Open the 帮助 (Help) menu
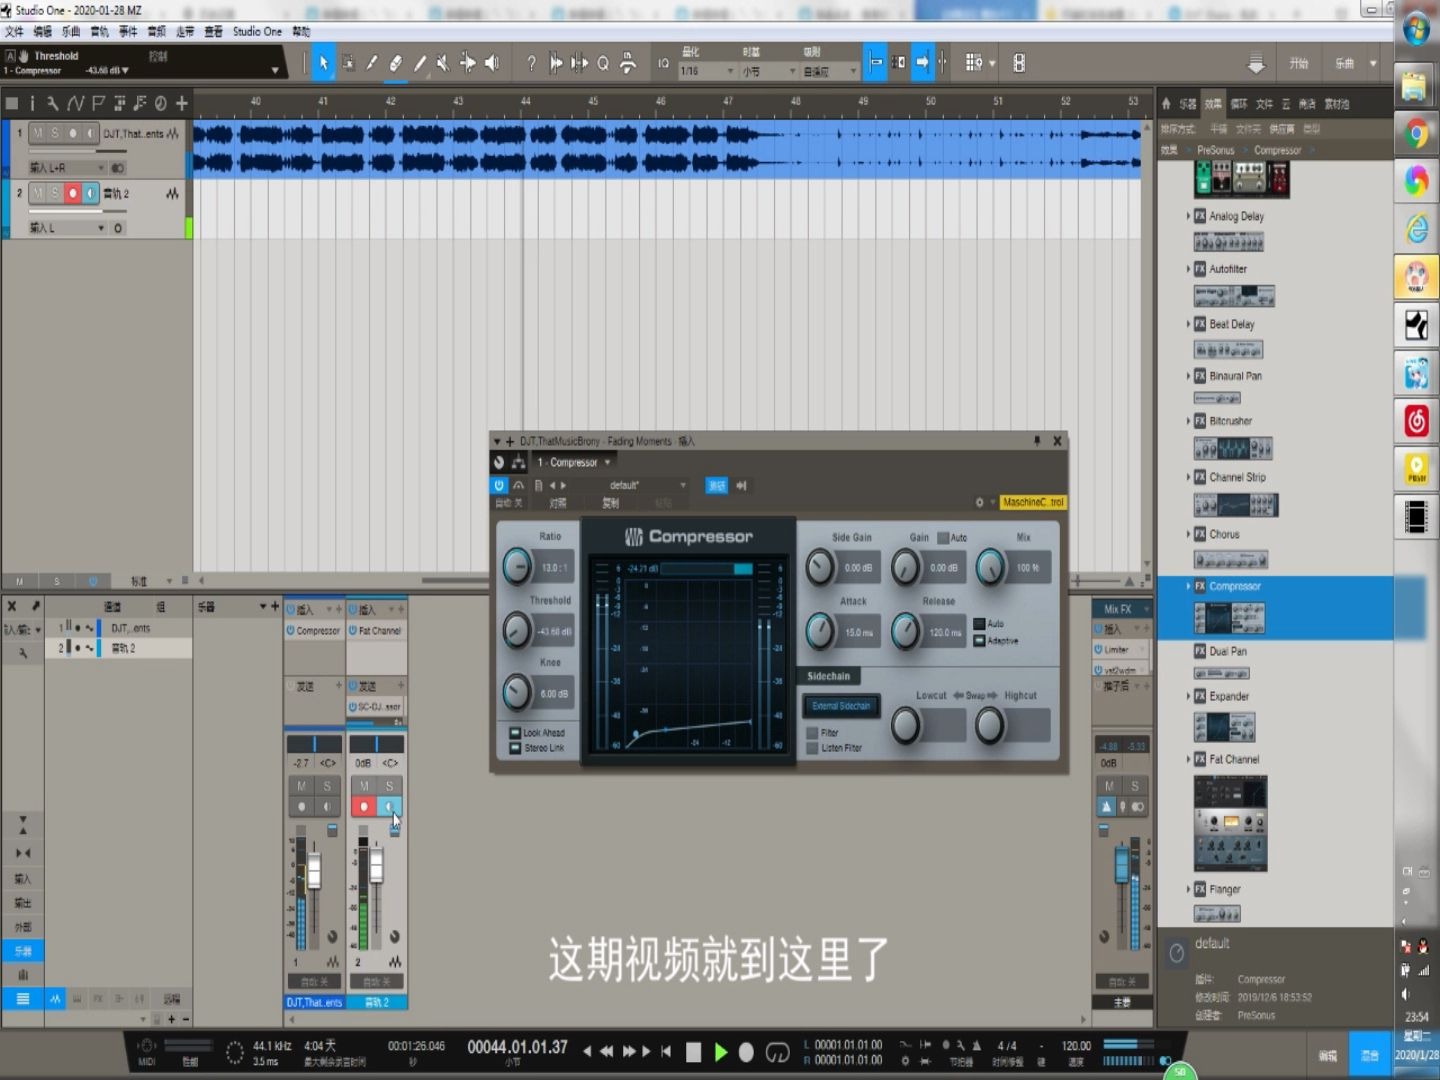This screenshot has height=1080, width=1440. click(301, 31)
